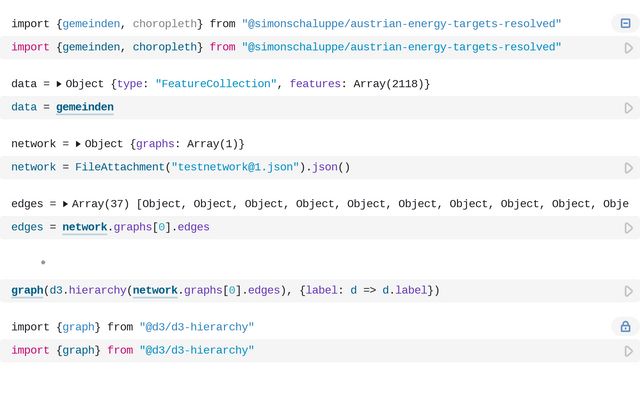Run the import gemeinden cell

click(x=628, y=47)
